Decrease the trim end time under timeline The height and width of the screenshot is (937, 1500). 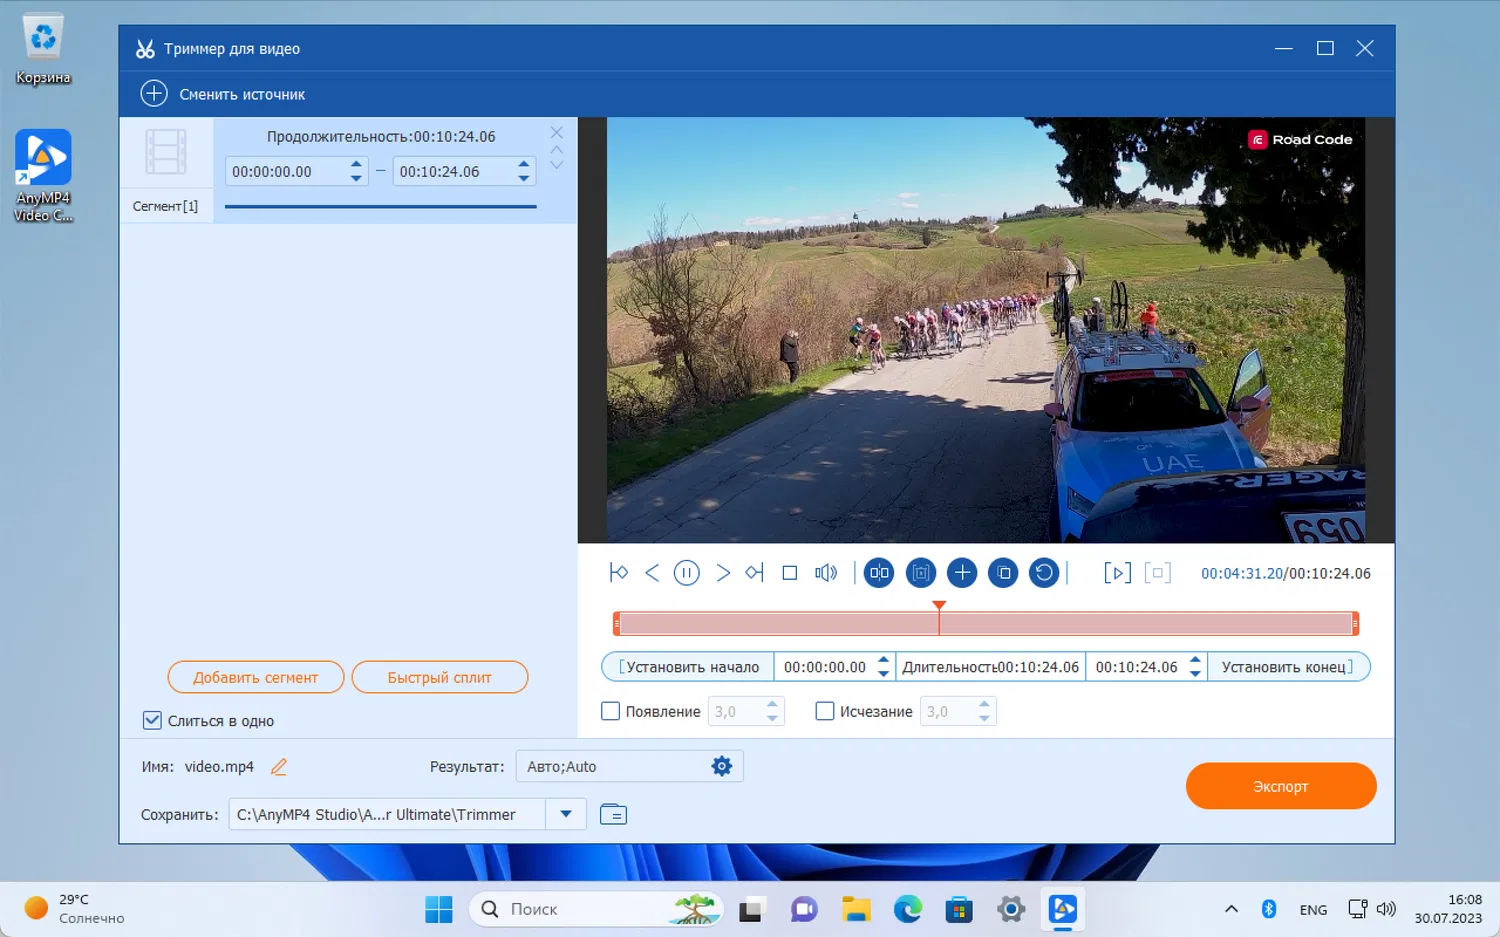point(1195,673)
